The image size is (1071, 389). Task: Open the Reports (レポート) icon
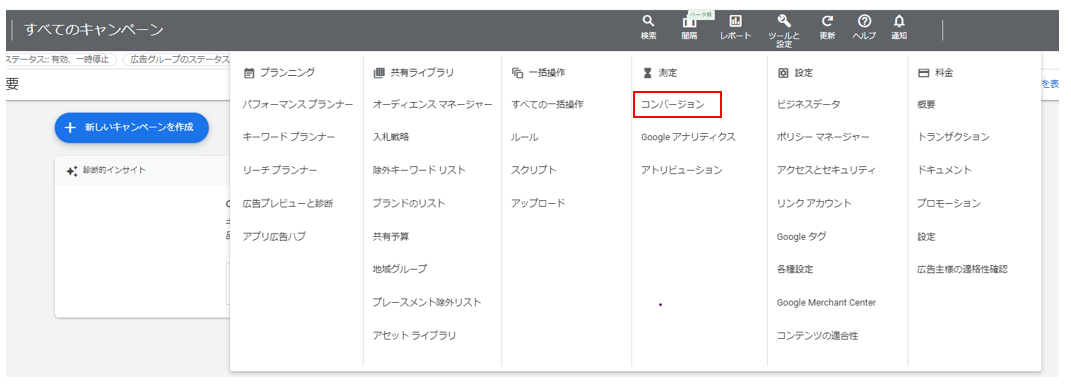click(x=736, y=21)
